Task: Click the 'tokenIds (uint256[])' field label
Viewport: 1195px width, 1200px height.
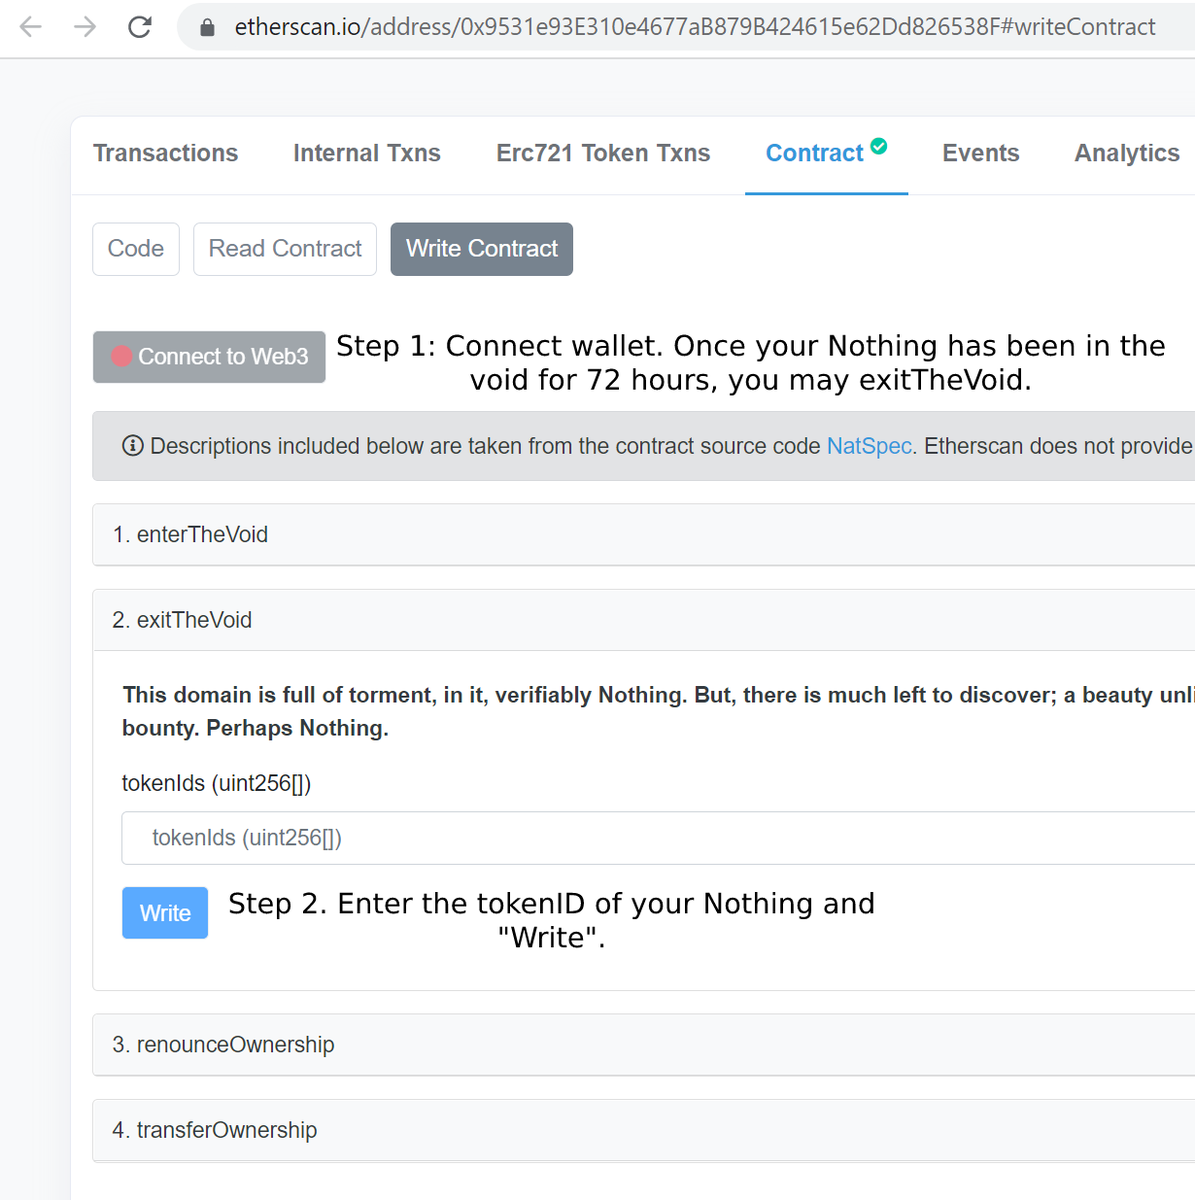Action: (x=217, y=783)
